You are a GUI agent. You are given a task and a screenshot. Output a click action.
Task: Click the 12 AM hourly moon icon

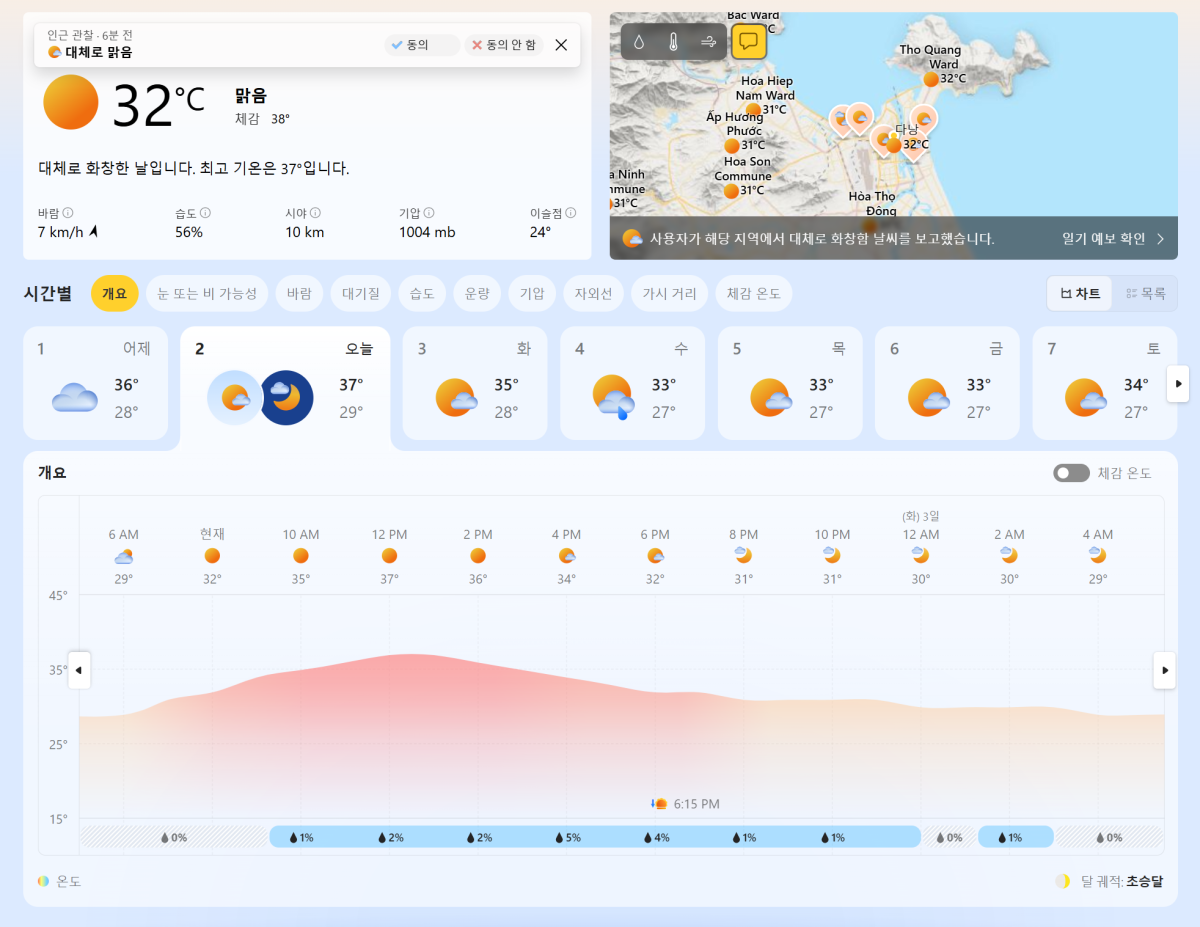pyautogui.click(x=920, y=555)
